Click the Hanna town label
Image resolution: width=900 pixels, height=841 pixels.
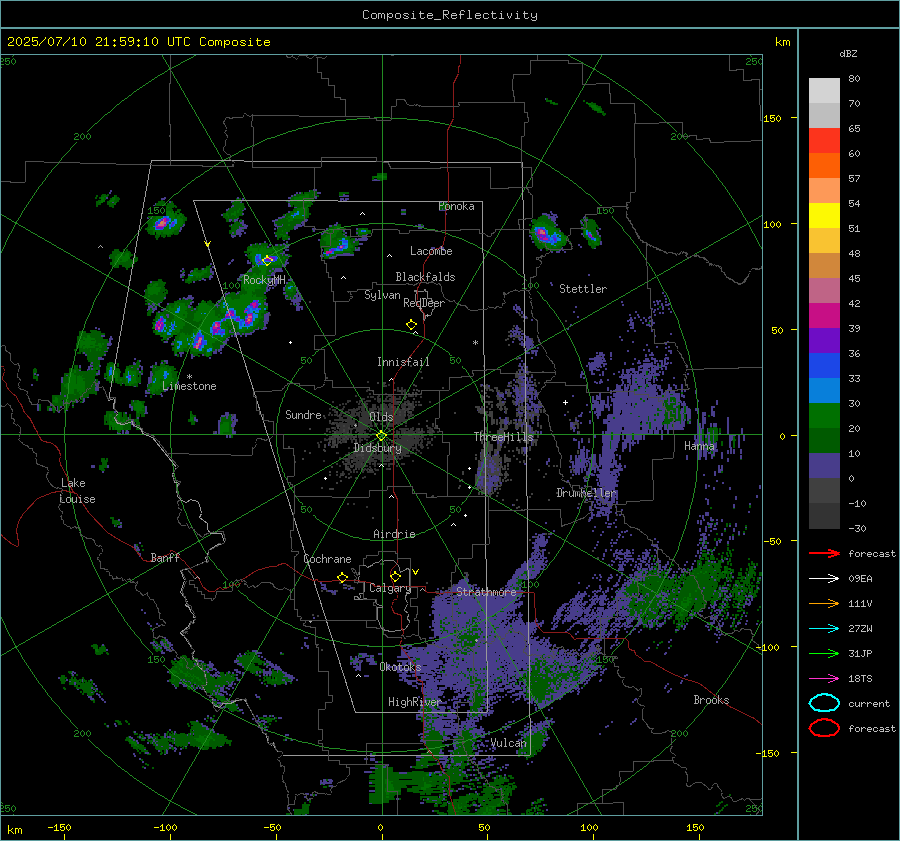pos(699,446)
